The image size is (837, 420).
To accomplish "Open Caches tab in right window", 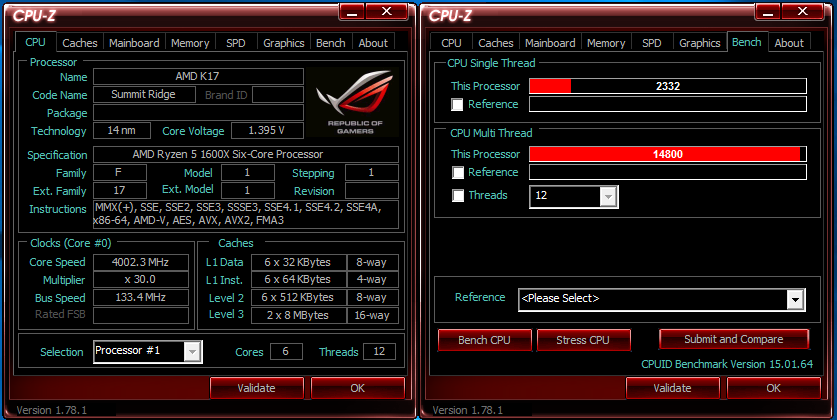I will (x=495, y=43).
